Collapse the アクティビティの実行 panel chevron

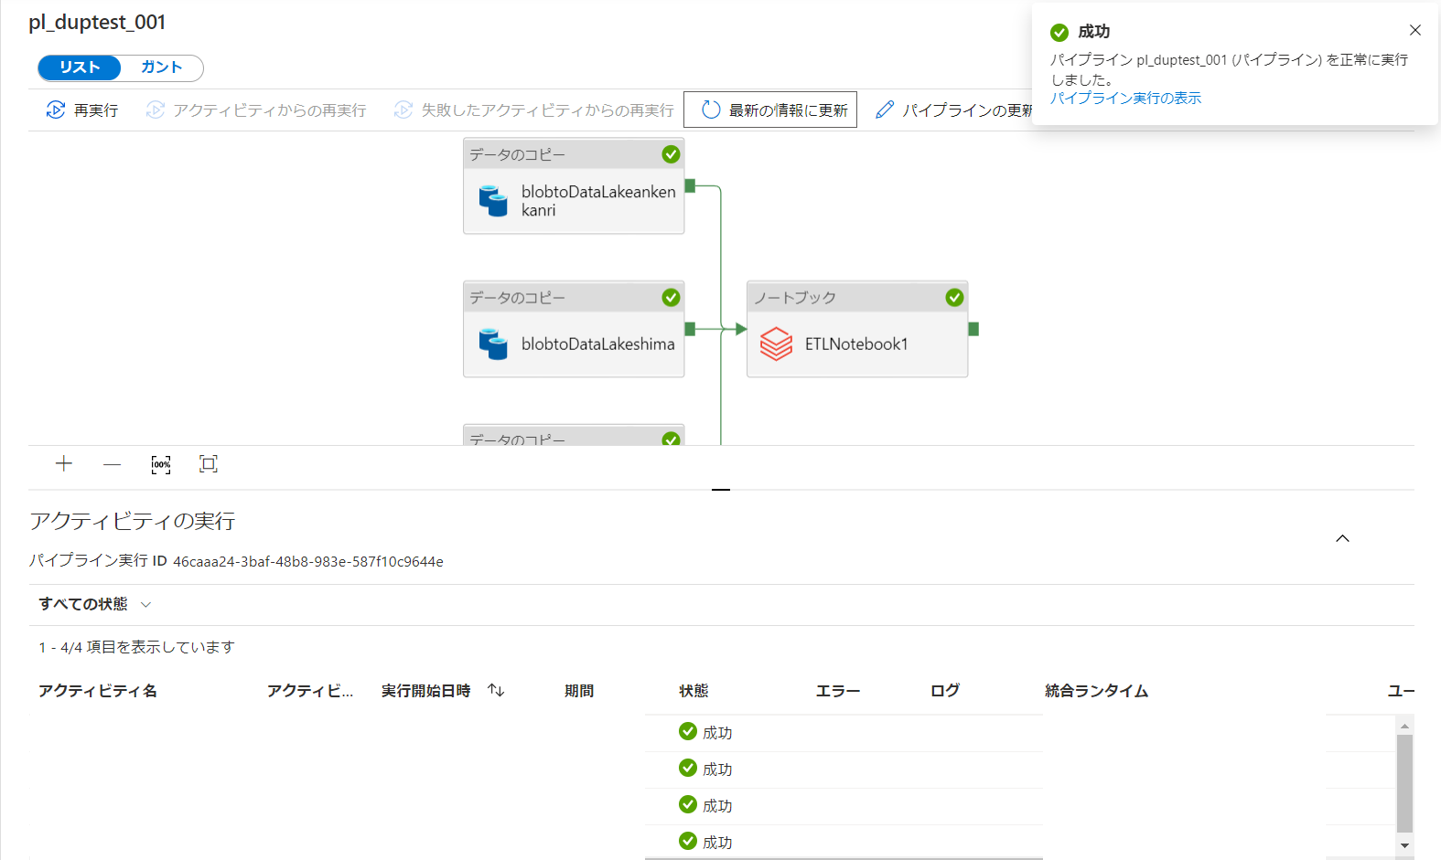1343,538
